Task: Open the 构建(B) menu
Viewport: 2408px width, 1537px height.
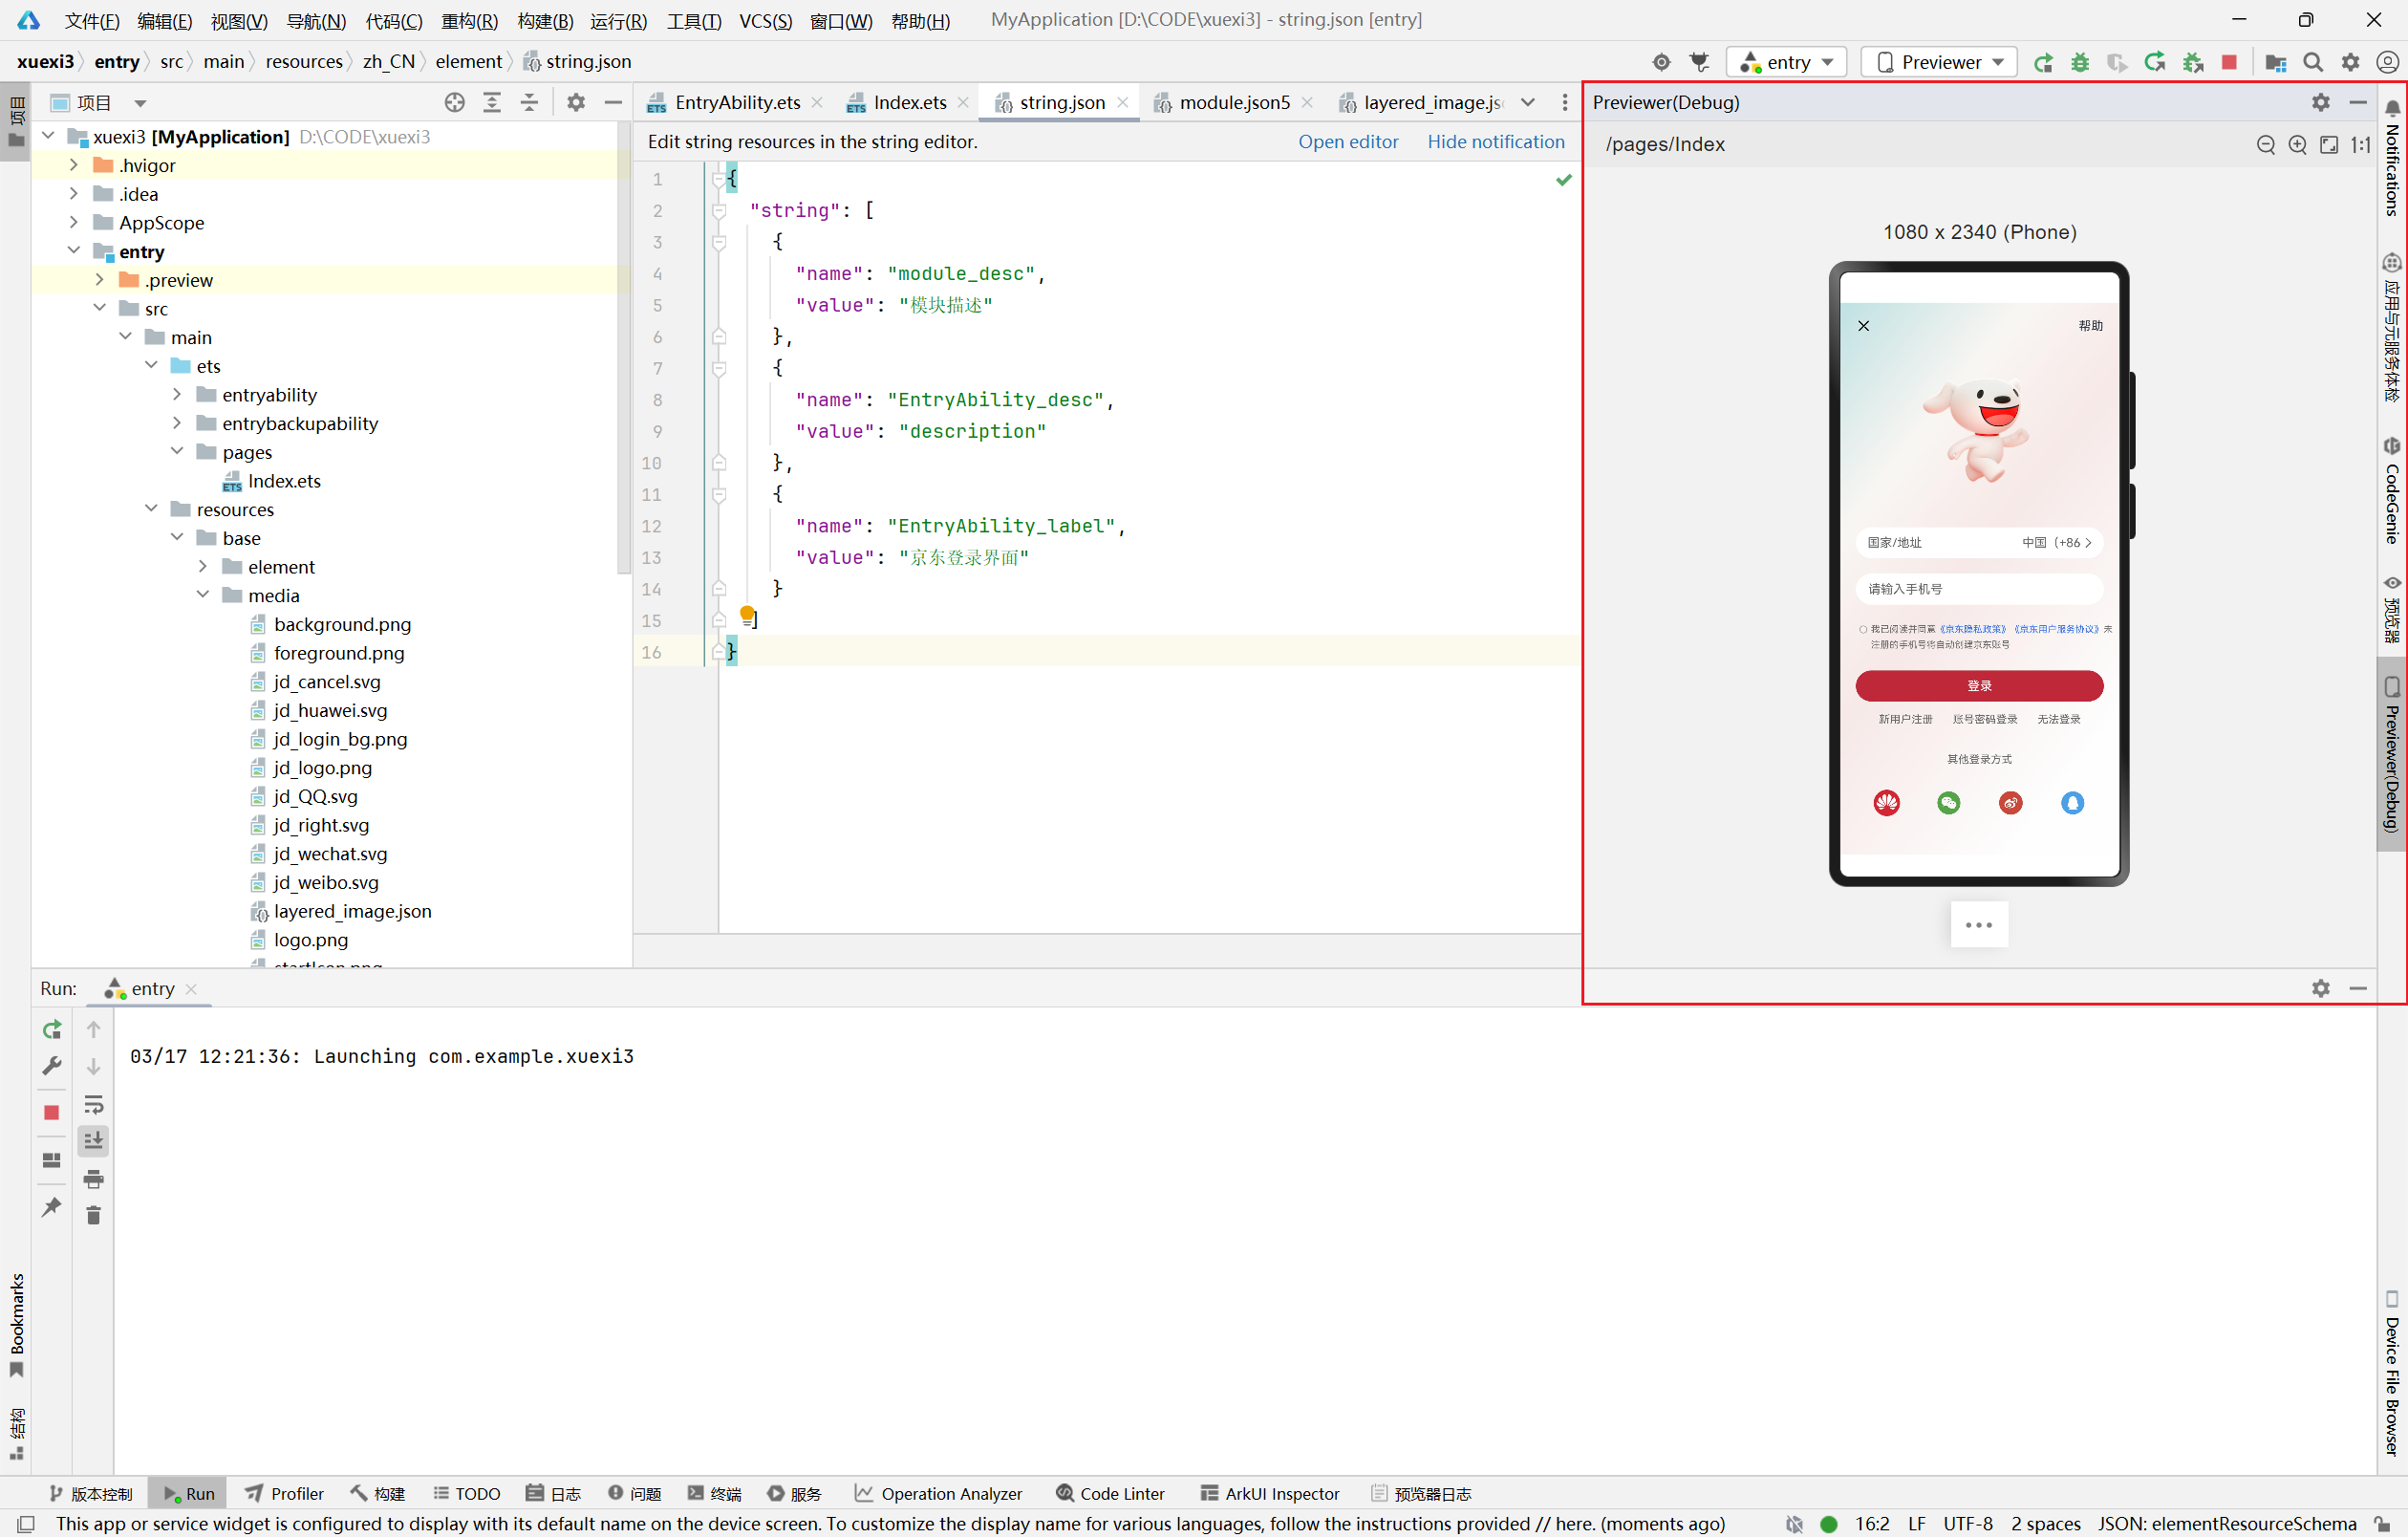Action: (x=544, y=20)
